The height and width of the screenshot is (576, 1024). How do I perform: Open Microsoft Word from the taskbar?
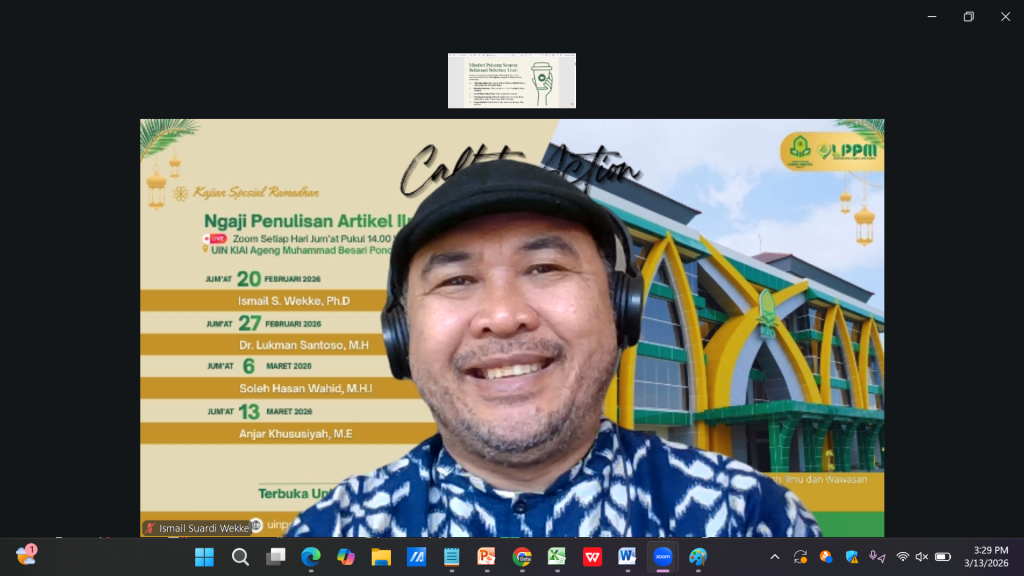[x=626, y=558]
